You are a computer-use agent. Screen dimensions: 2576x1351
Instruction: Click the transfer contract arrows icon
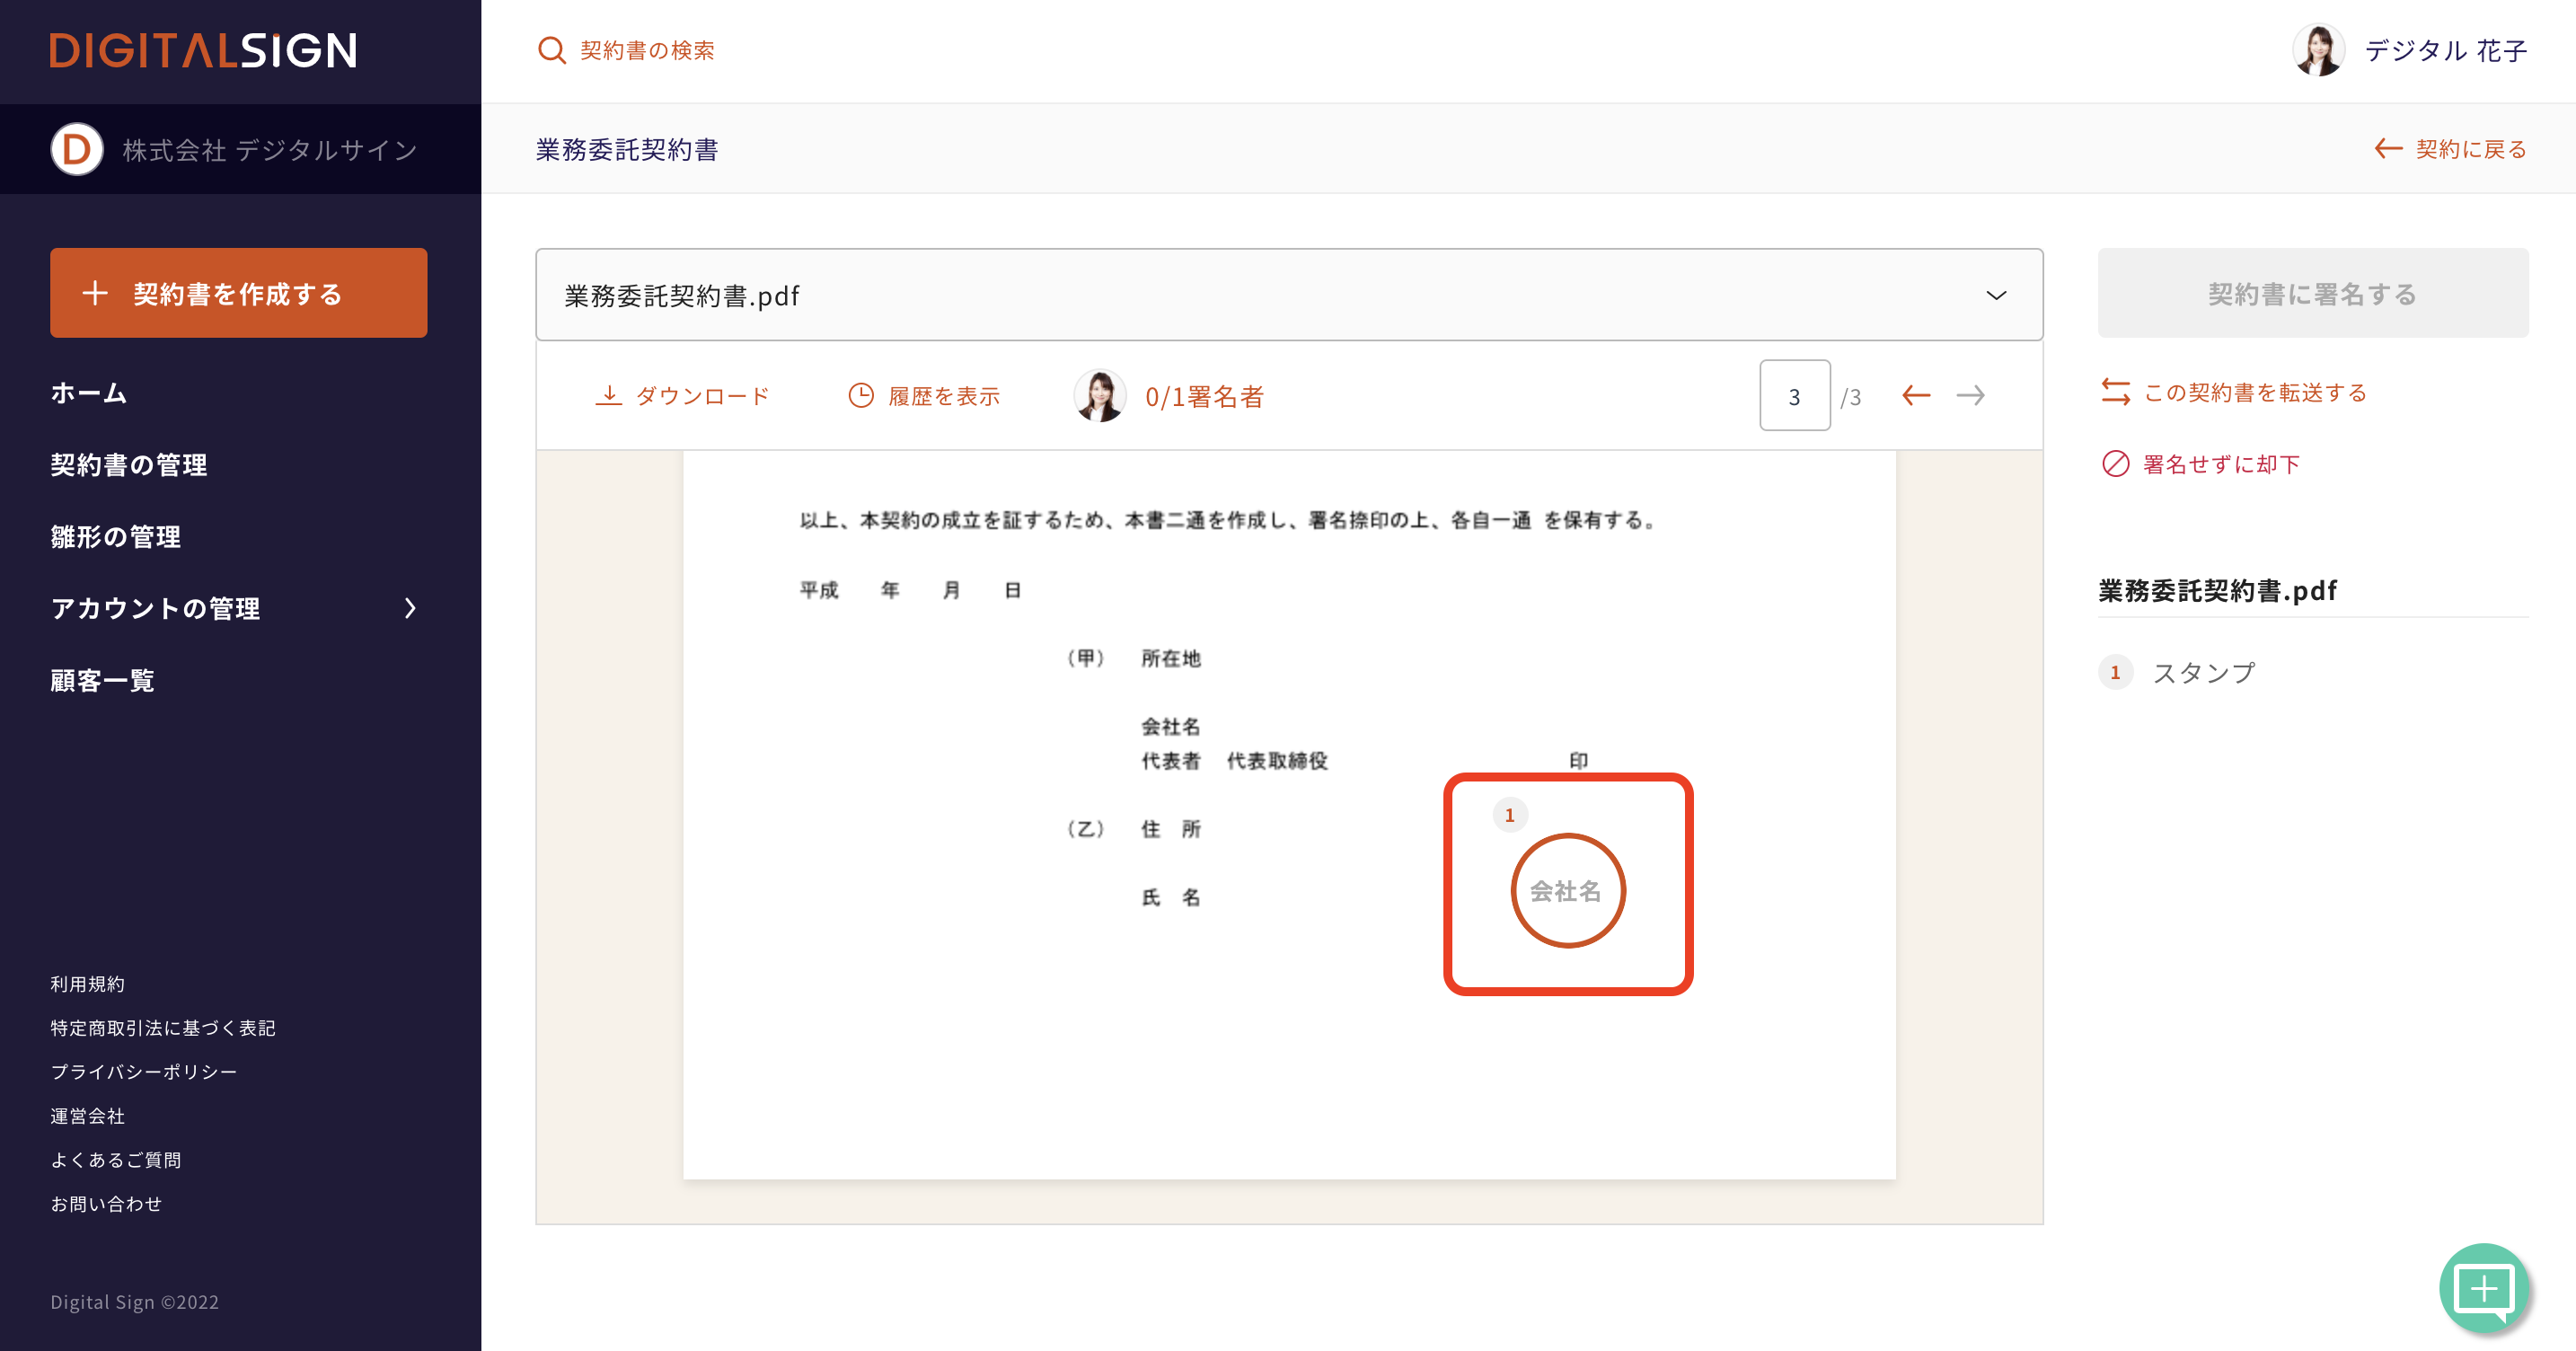click(2115, 392)
